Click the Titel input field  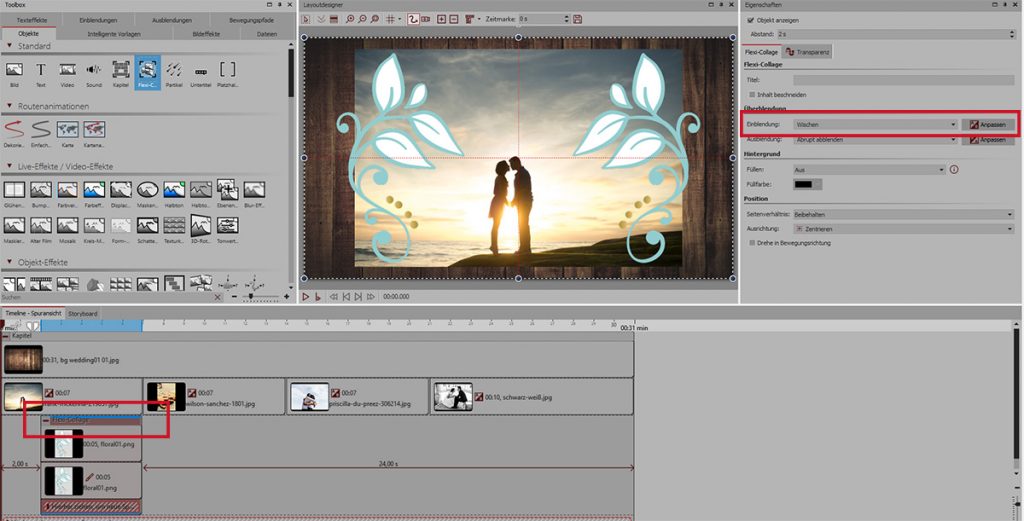pyautogui.click(x=903, y=79)
